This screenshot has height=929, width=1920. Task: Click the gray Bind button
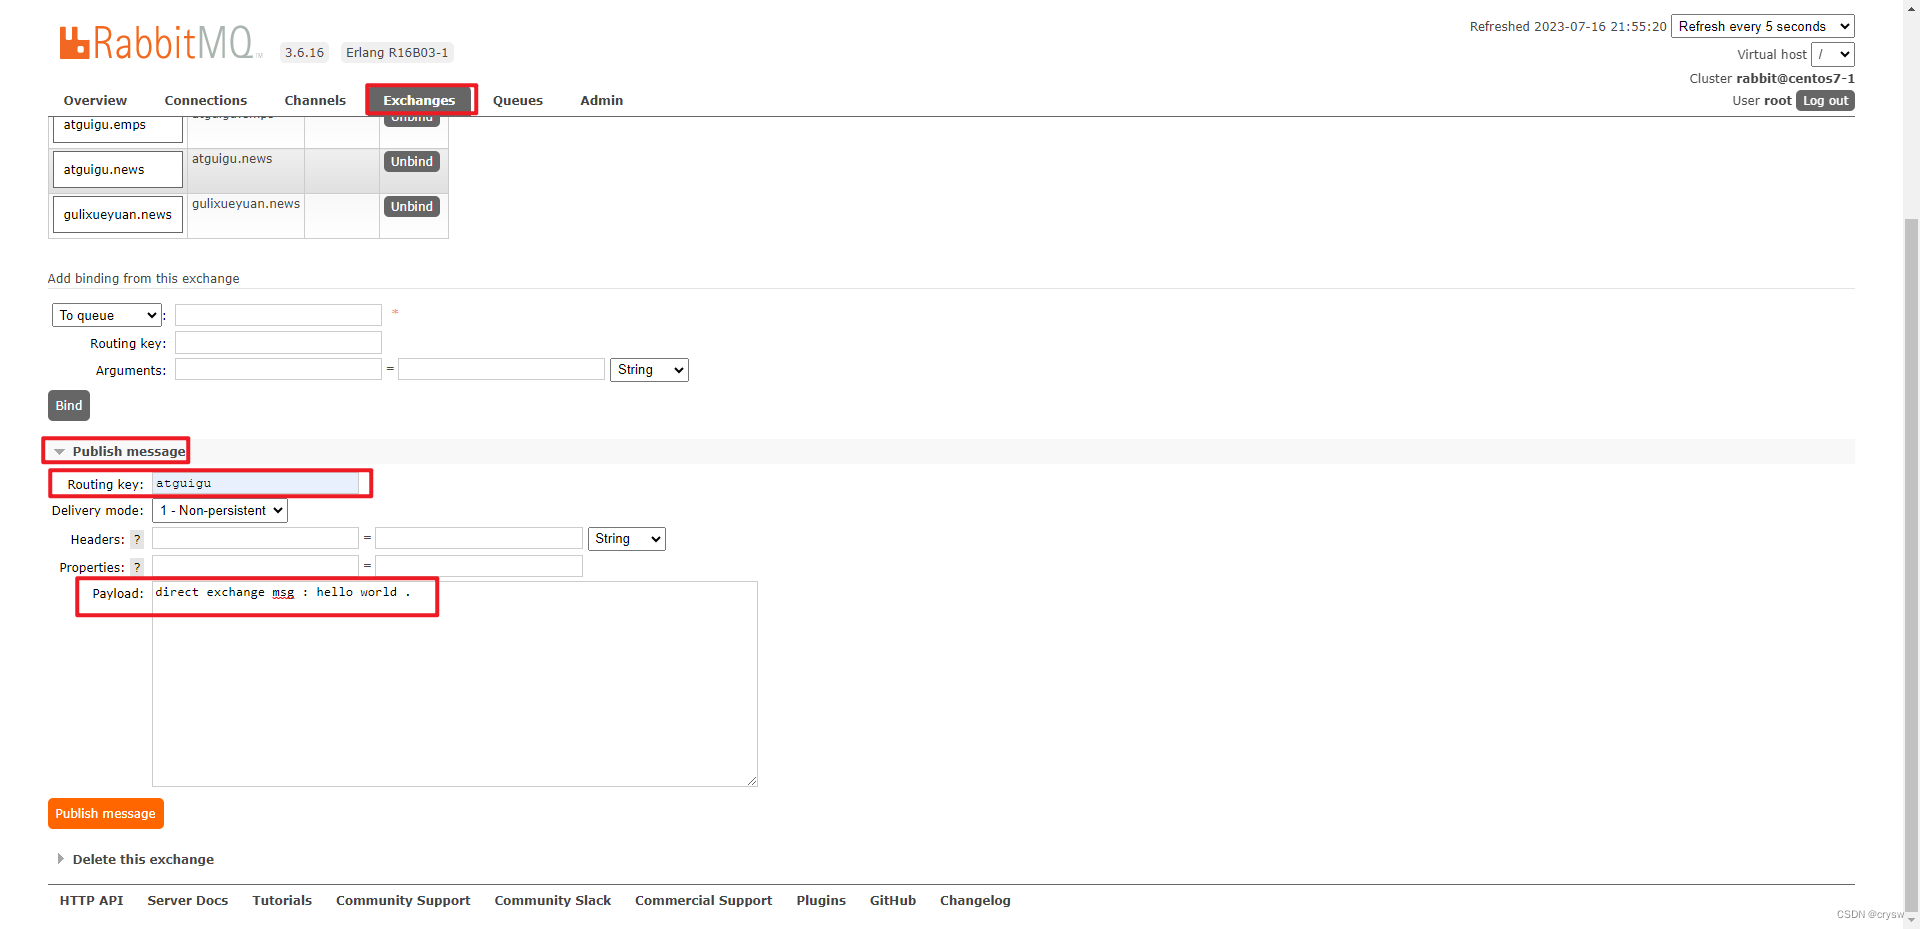point(69,405)
